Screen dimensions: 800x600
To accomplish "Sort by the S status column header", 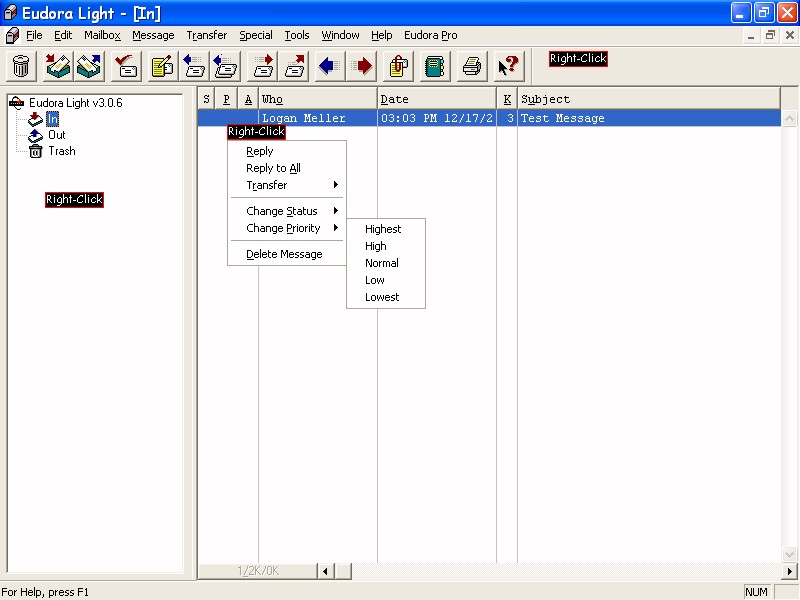I will pos(206,98).
